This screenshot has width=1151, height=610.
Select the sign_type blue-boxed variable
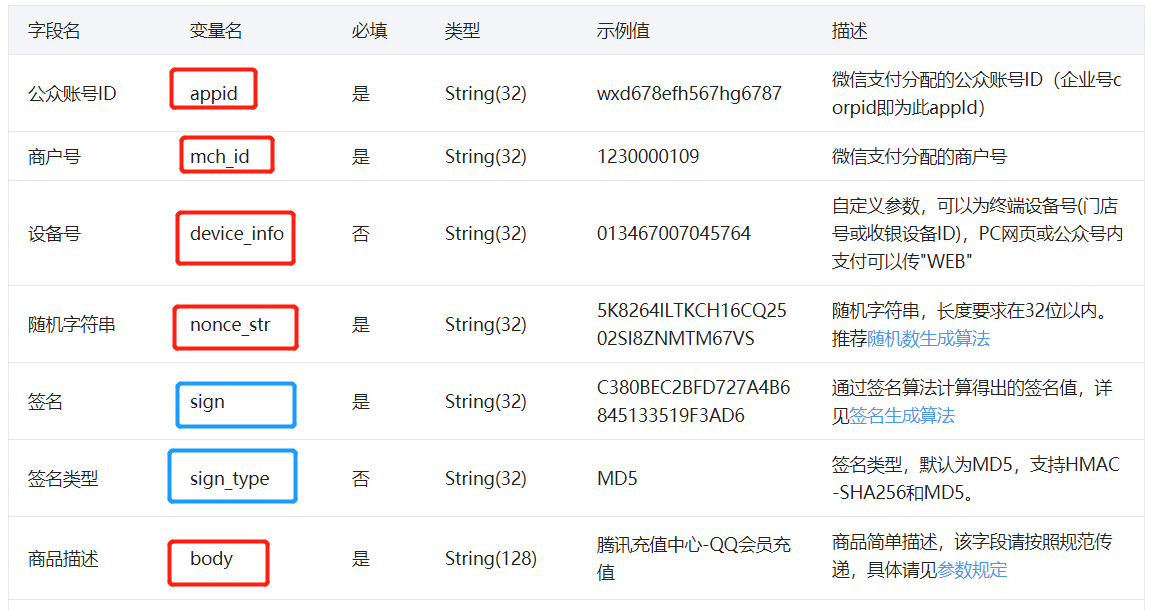(x=232, y=476)
